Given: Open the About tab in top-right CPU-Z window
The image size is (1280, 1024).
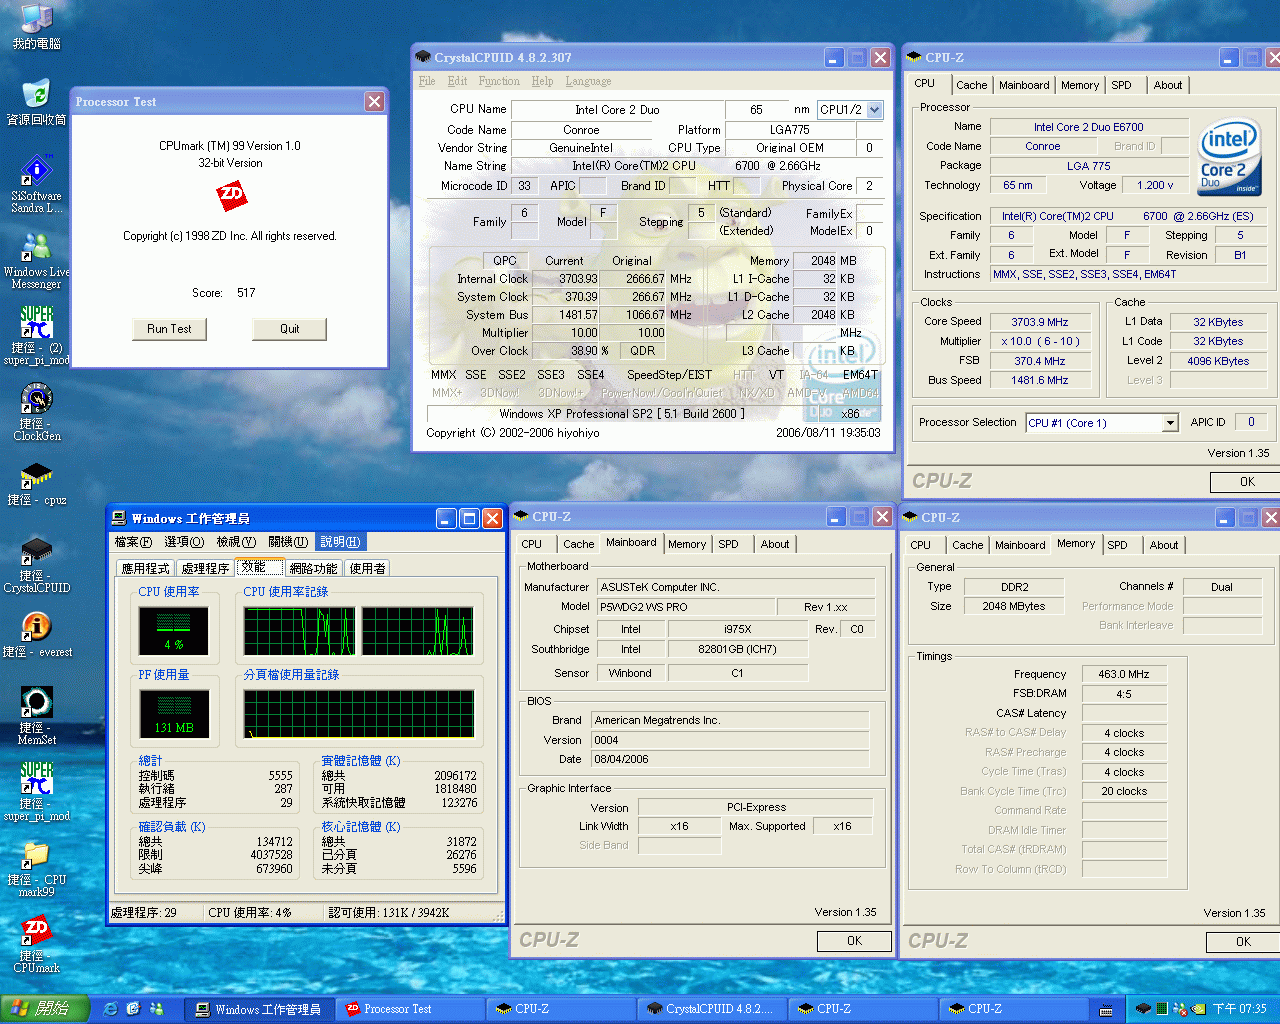Looking at the screenshot, I should pos(1167,85).
